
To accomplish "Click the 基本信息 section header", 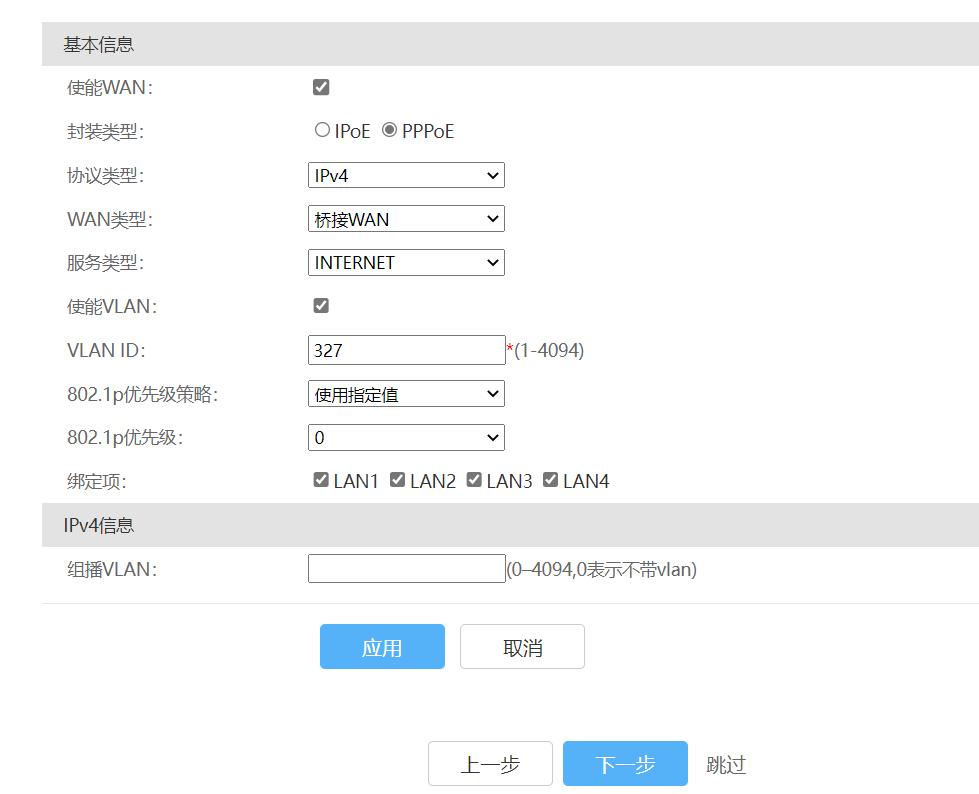I will pos(510,44).
